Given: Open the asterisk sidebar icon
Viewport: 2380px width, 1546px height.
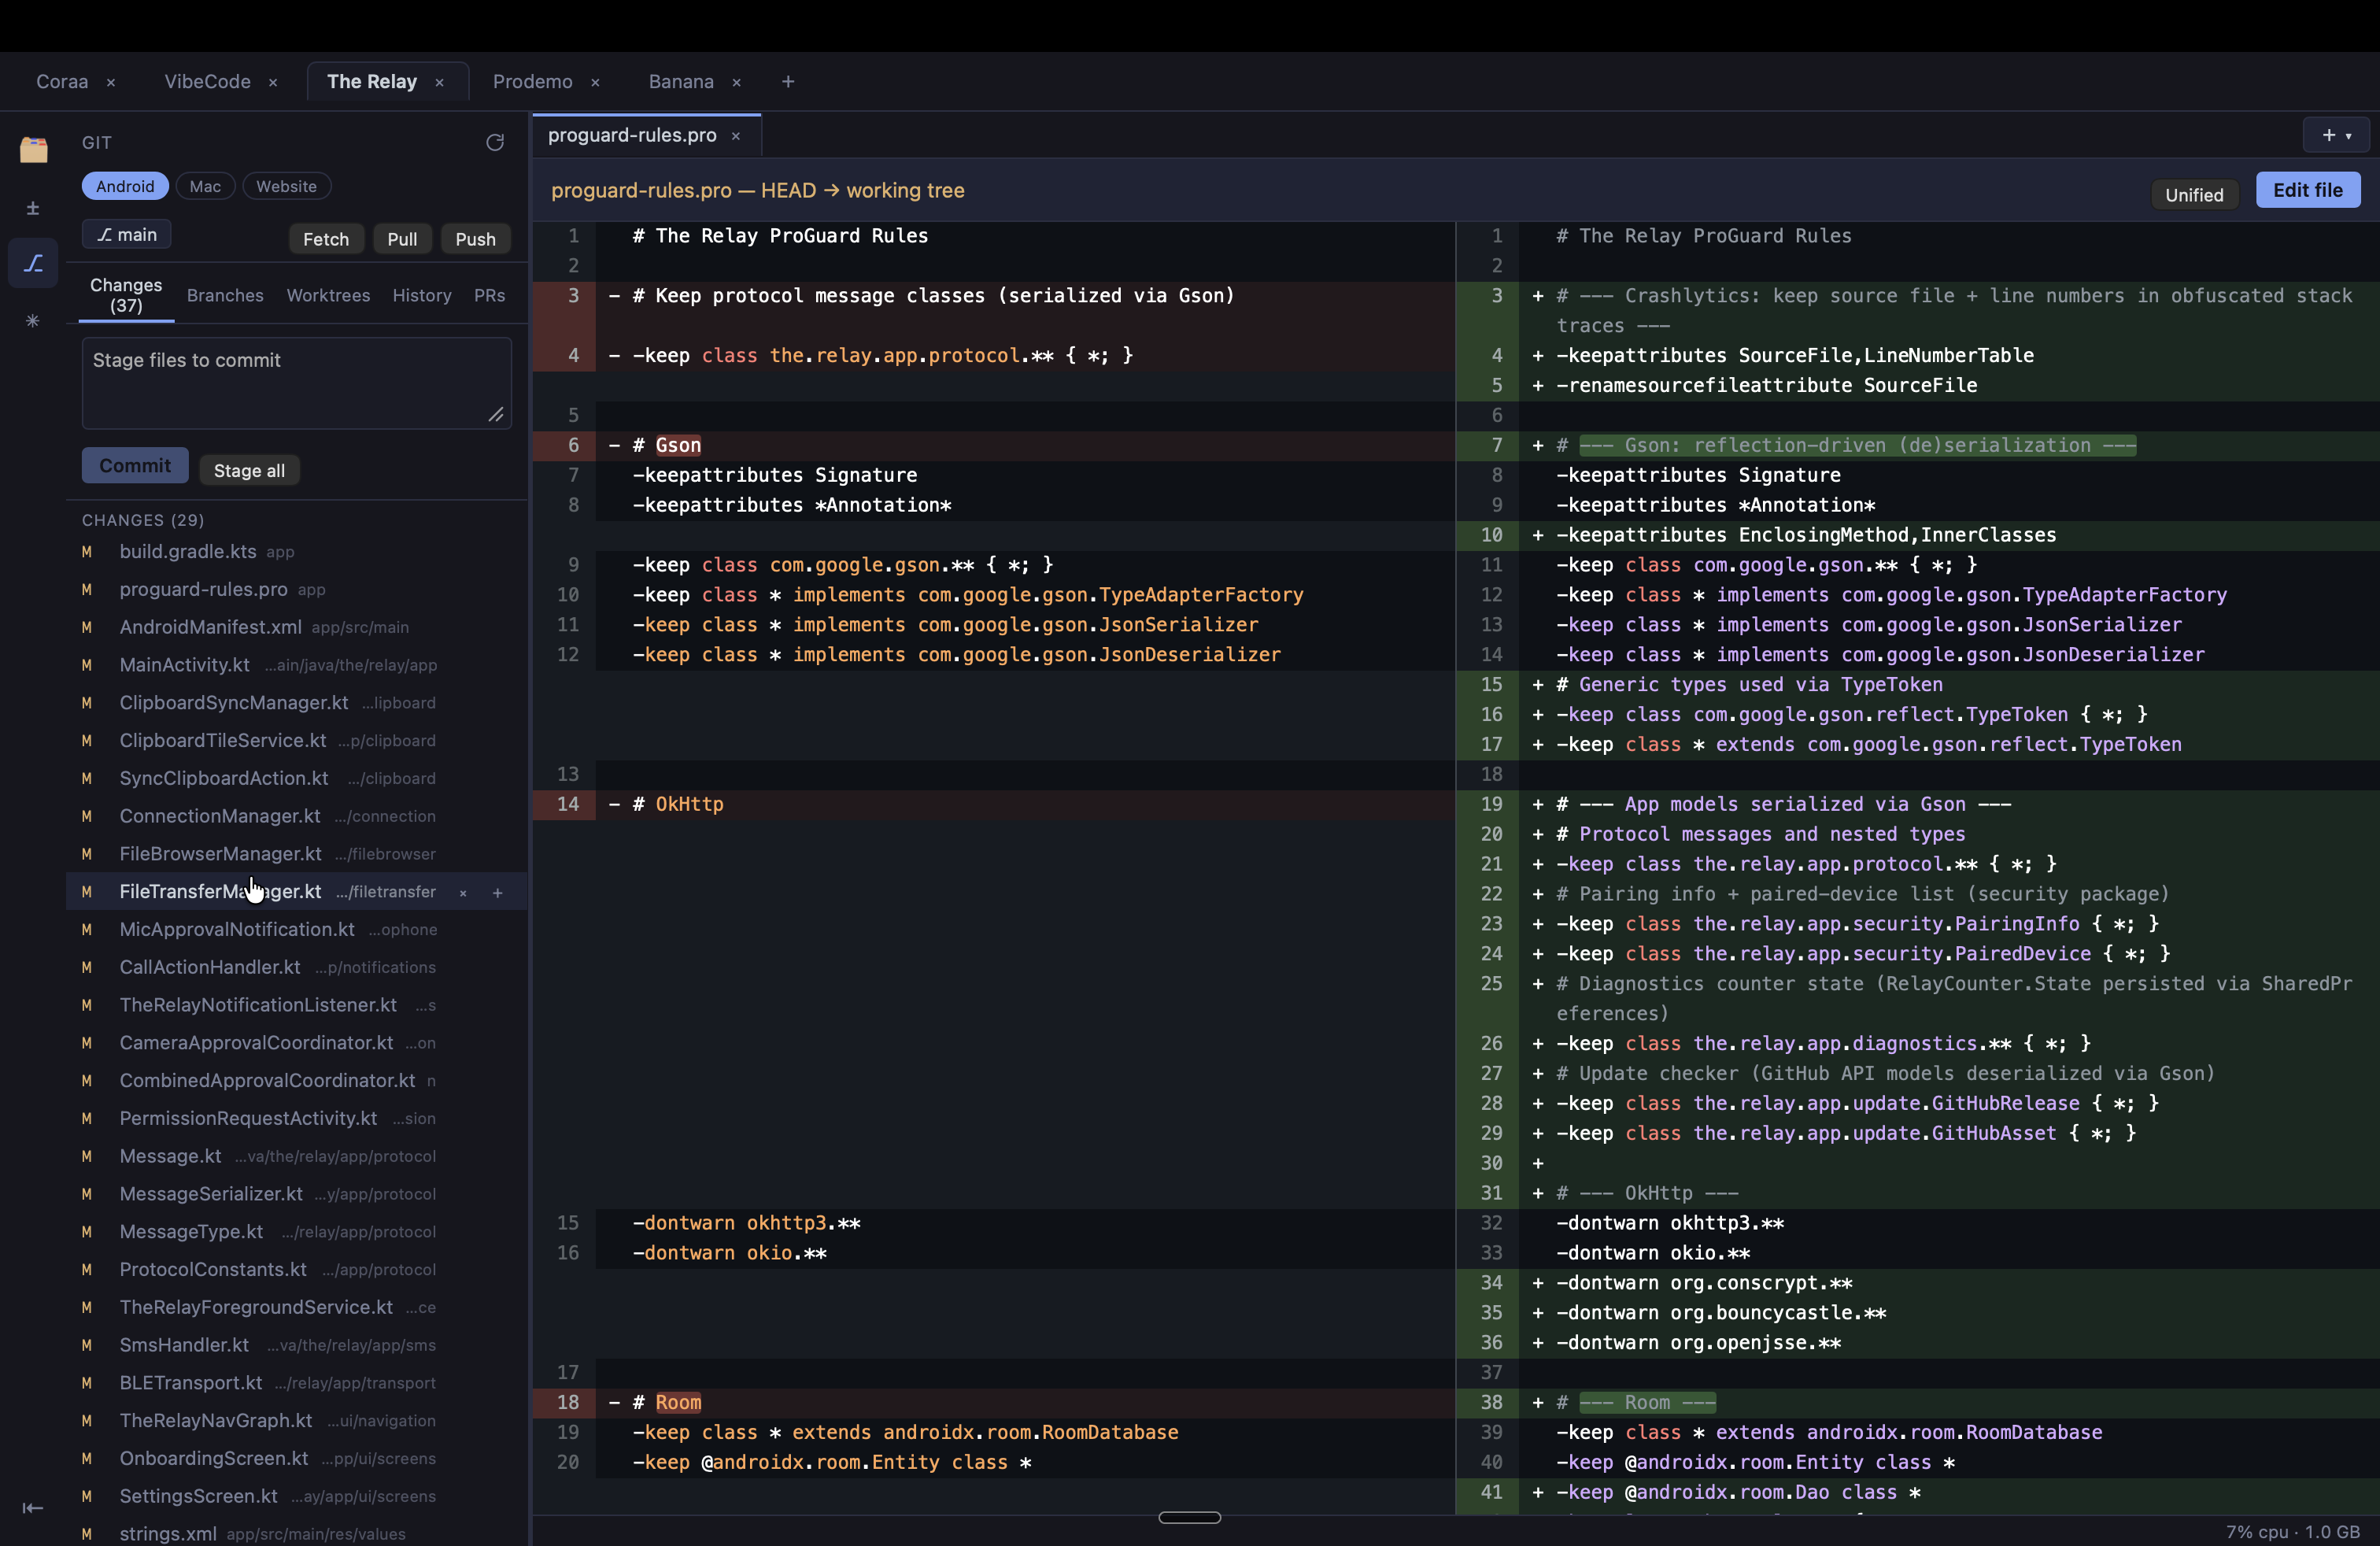Looking at the screenshot, I should [33, 320].
